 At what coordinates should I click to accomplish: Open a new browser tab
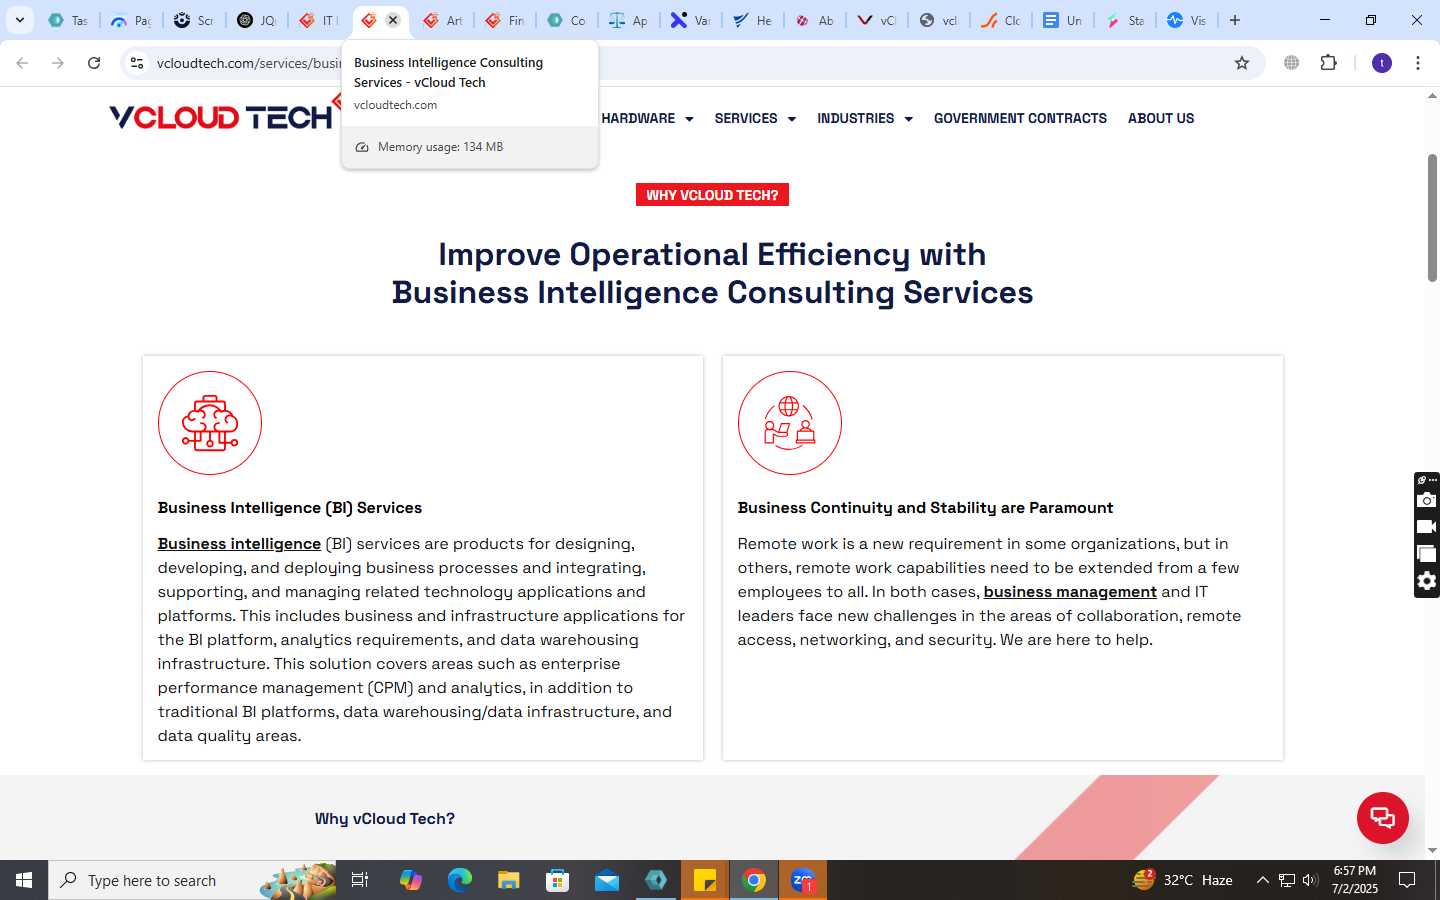point(1235,20)
